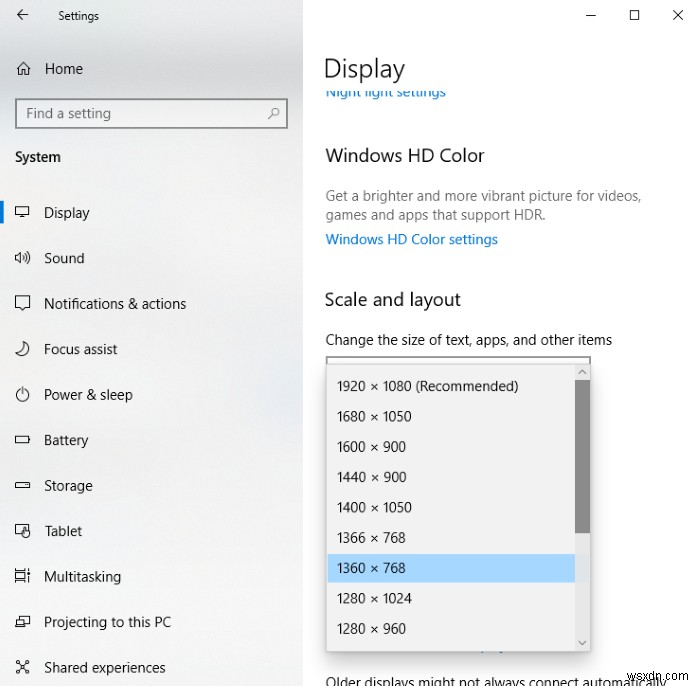
Task: Click the Find a setting search box
Action: click(x=151, y=113)
